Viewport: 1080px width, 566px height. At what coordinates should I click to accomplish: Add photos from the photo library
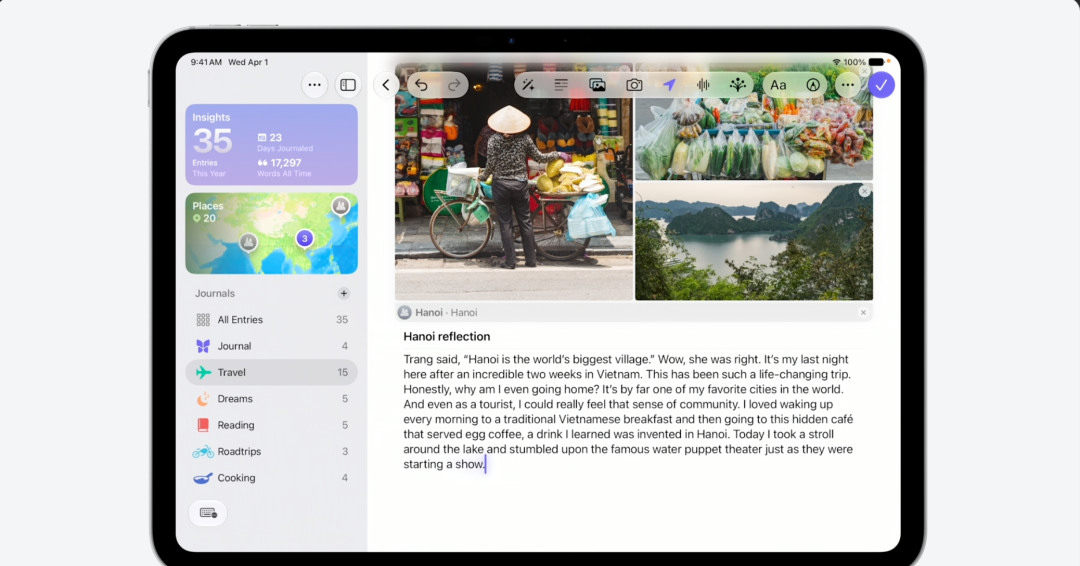597,85
